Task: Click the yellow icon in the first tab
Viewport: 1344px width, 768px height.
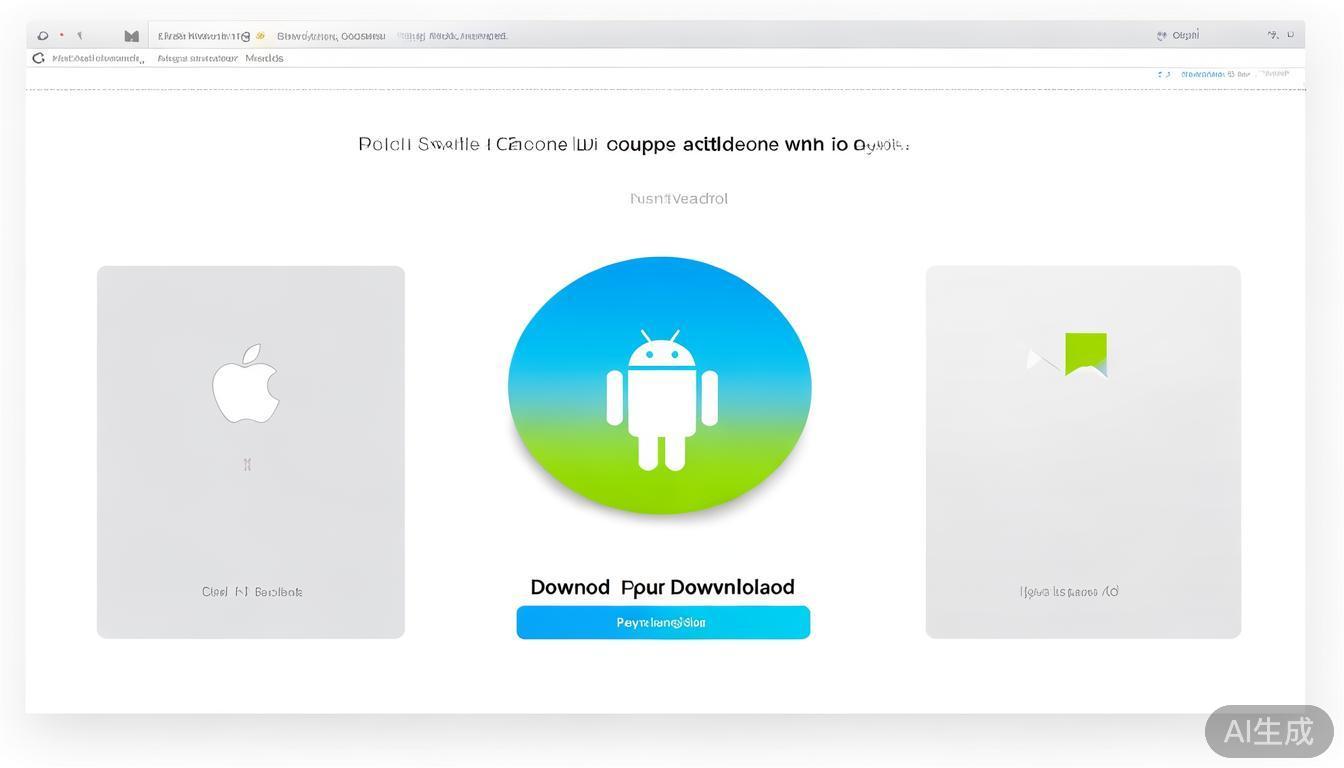Action: click(x=260, y=36)
